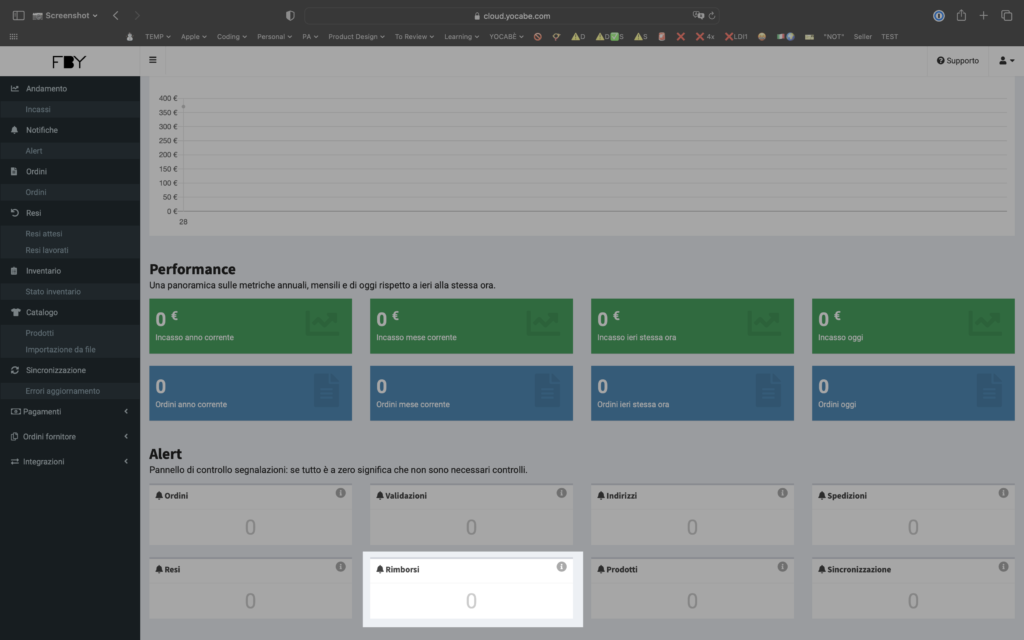Viewport: 1024px width, 640px height.
Task: Select Stato inventario in the sidebar
Action: [53, 291]
